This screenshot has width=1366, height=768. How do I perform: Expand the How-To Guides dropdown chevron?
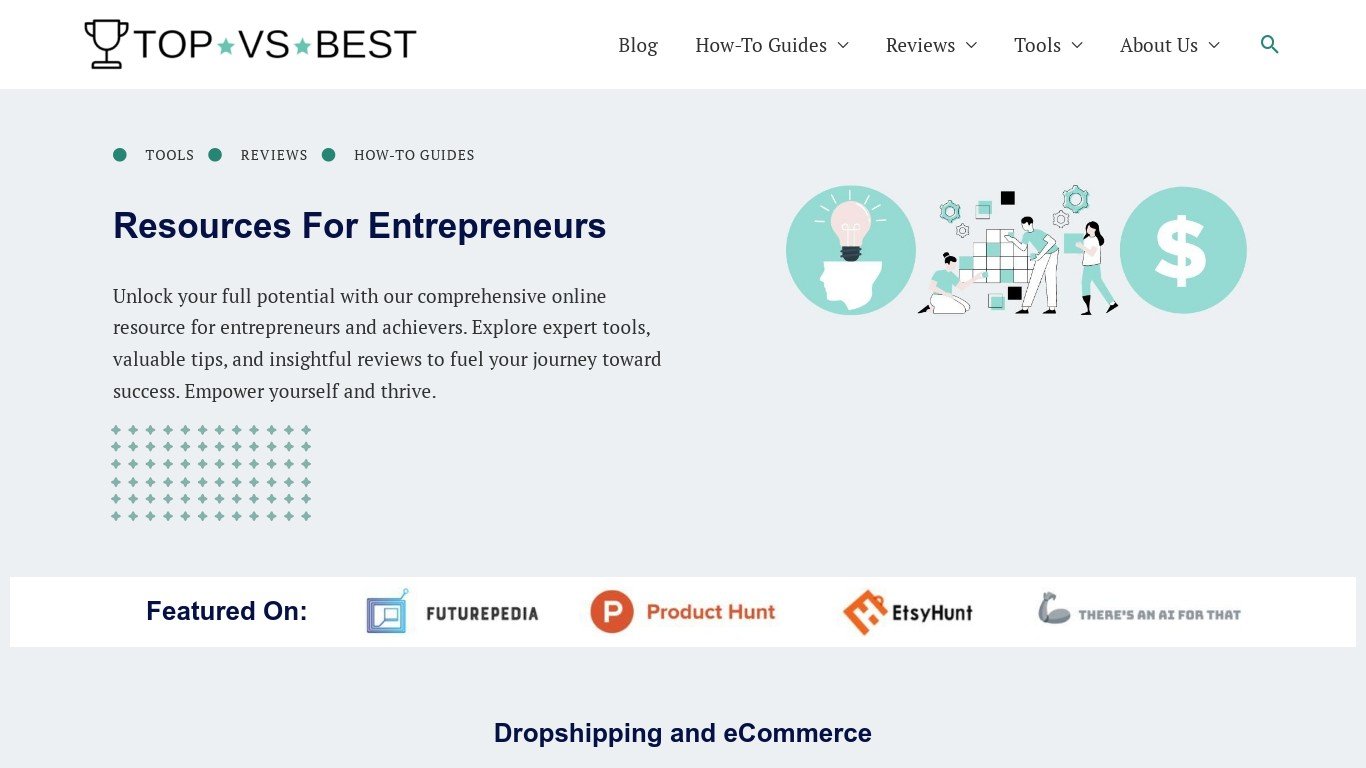[x=843, y=45]
